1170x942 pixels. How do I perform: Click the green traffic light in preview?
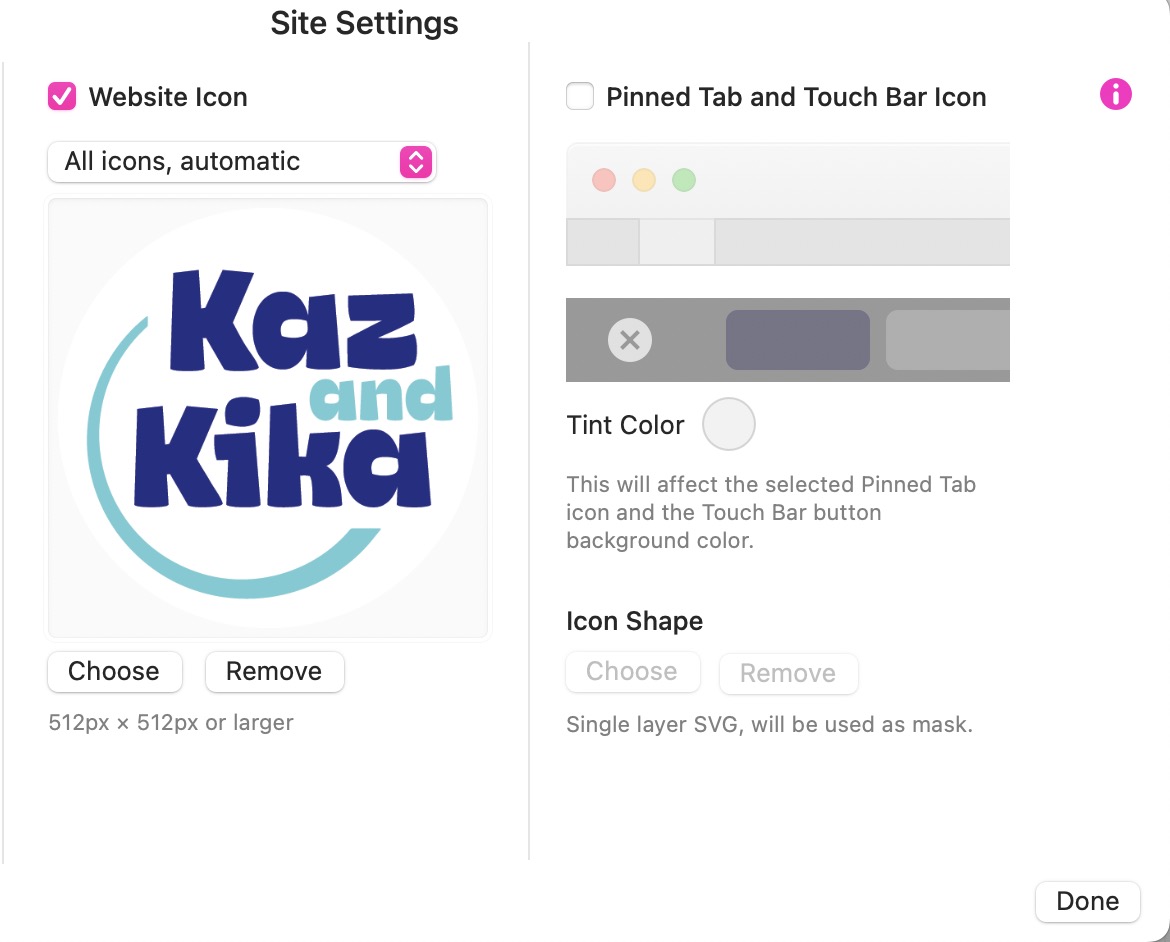pos(683,180)
